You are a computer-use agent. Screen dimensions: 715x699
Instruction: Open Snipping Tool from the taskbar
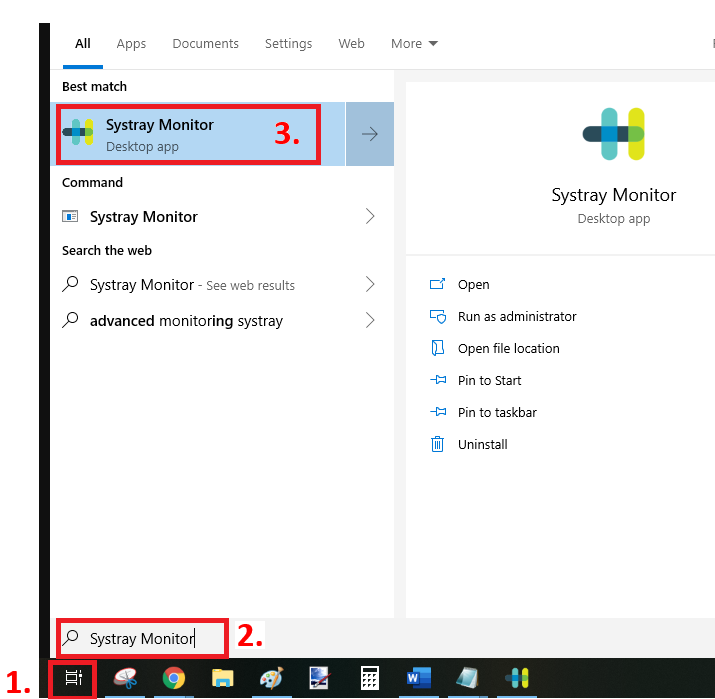coord(126,679)
